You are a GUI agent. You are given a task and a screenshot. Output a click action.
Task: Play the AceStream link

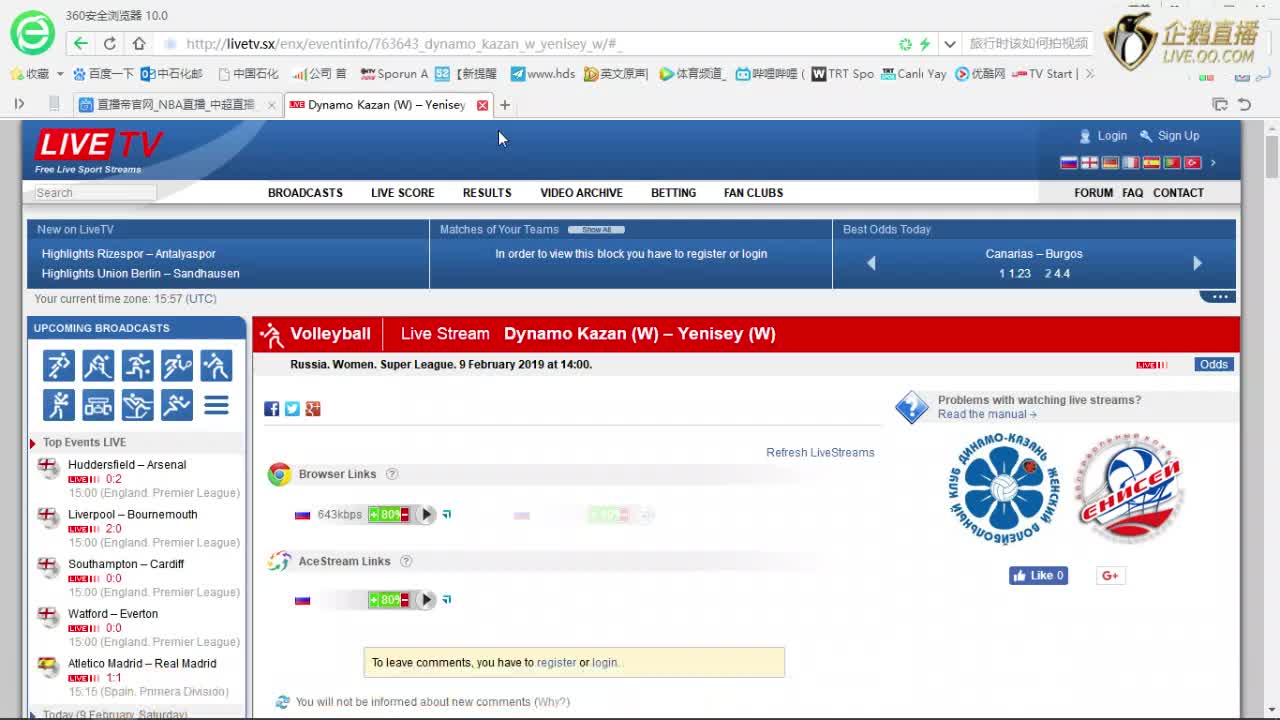[426, 600]
